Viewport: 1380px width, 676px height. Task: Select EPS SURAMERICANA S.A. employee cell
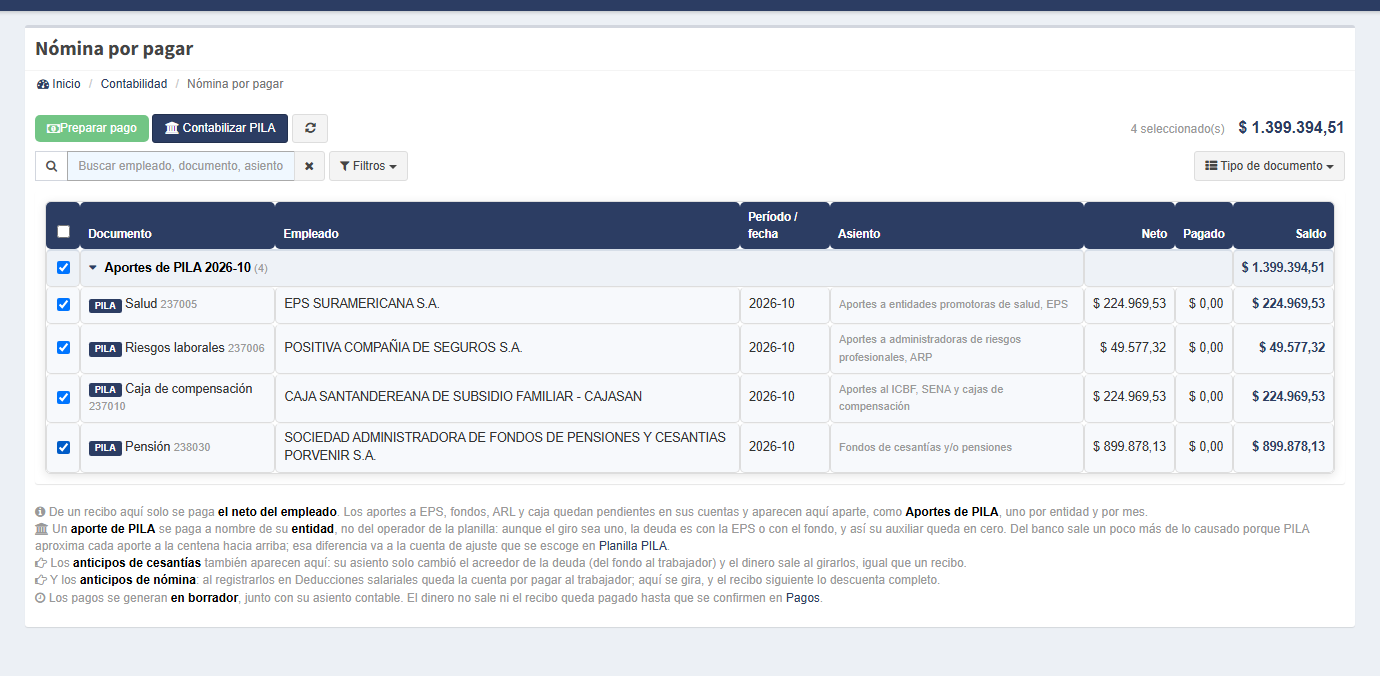[x=507, y=304]
